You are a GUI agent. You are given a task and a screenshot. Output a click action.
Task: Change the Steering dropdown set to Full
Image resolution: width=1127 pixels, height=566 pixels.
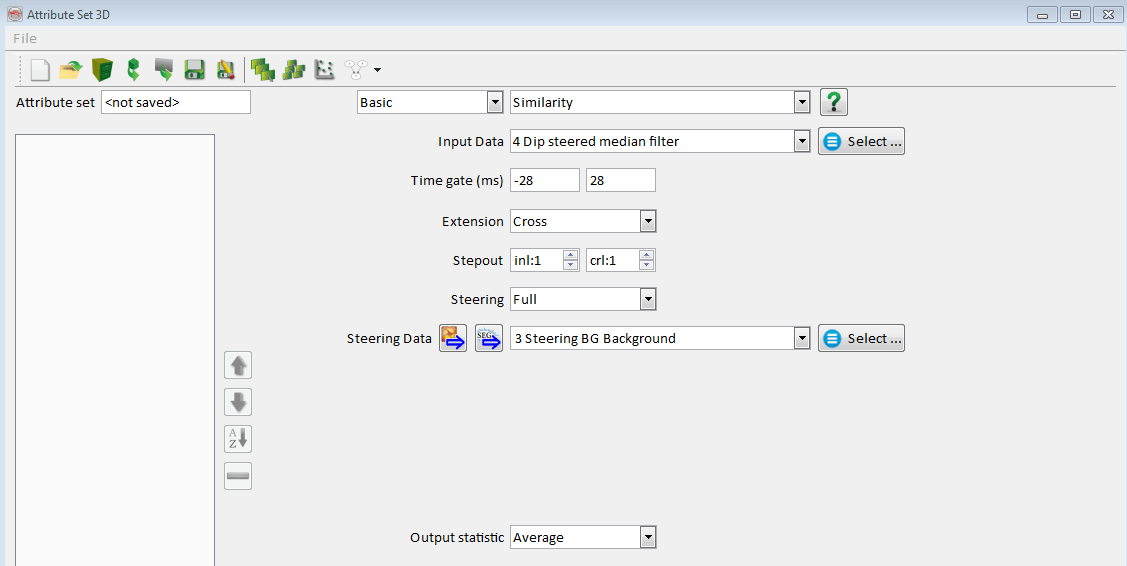point(648,299)
